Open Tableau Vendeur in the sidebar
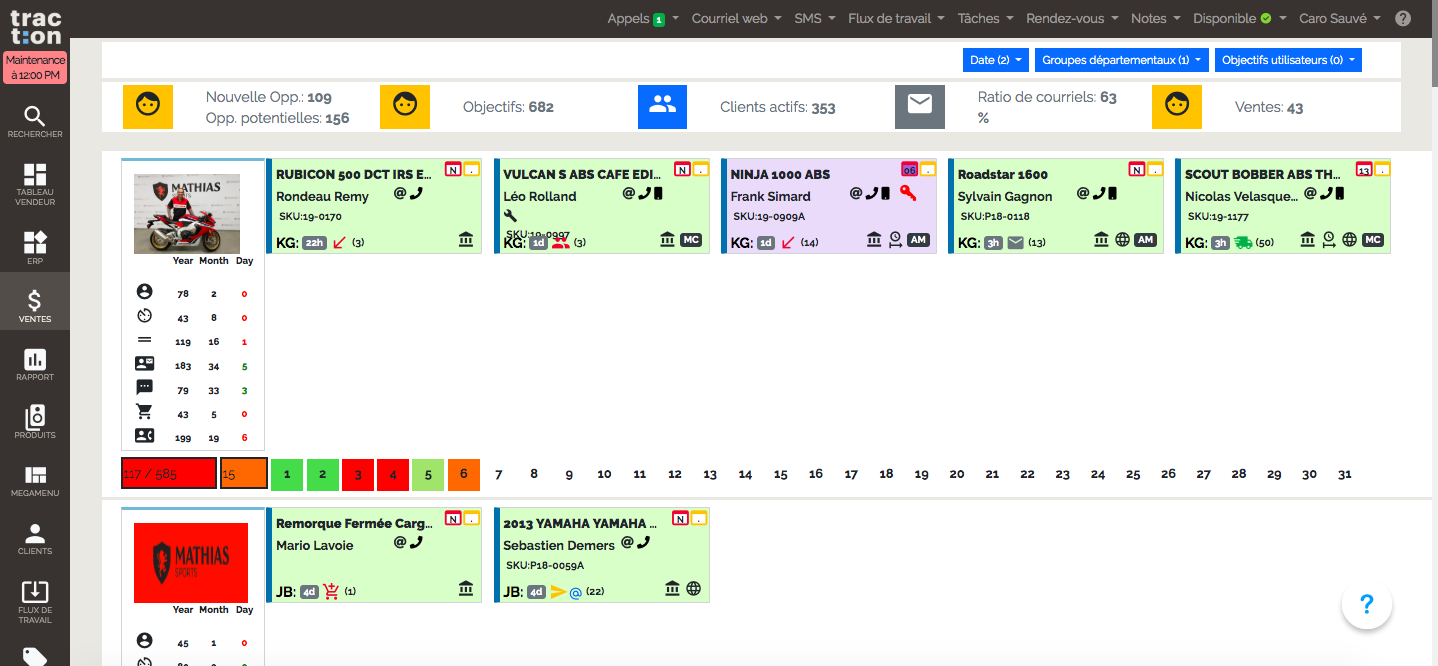Image resolution: width=1438 pixels, height=666 pixels. 35,184
